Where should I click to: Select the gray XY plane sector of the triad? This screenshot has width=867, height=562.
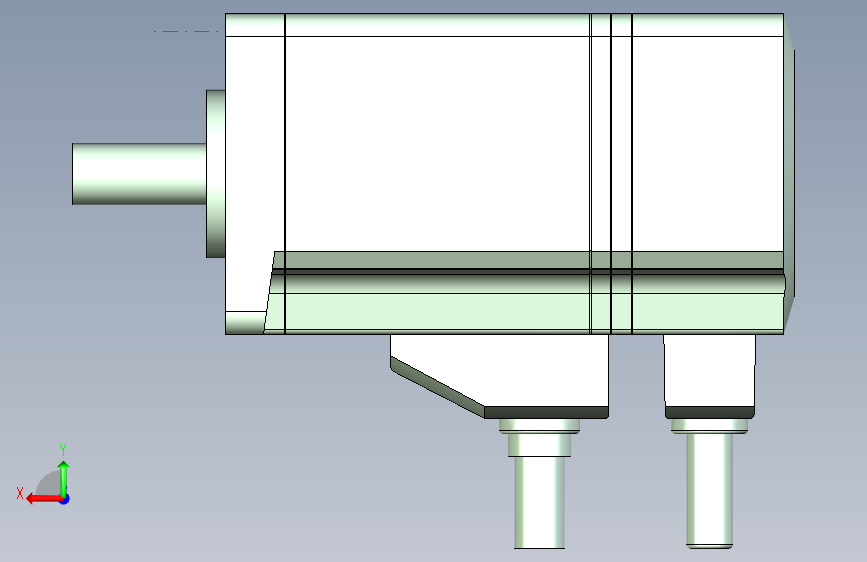pos(49,483)
